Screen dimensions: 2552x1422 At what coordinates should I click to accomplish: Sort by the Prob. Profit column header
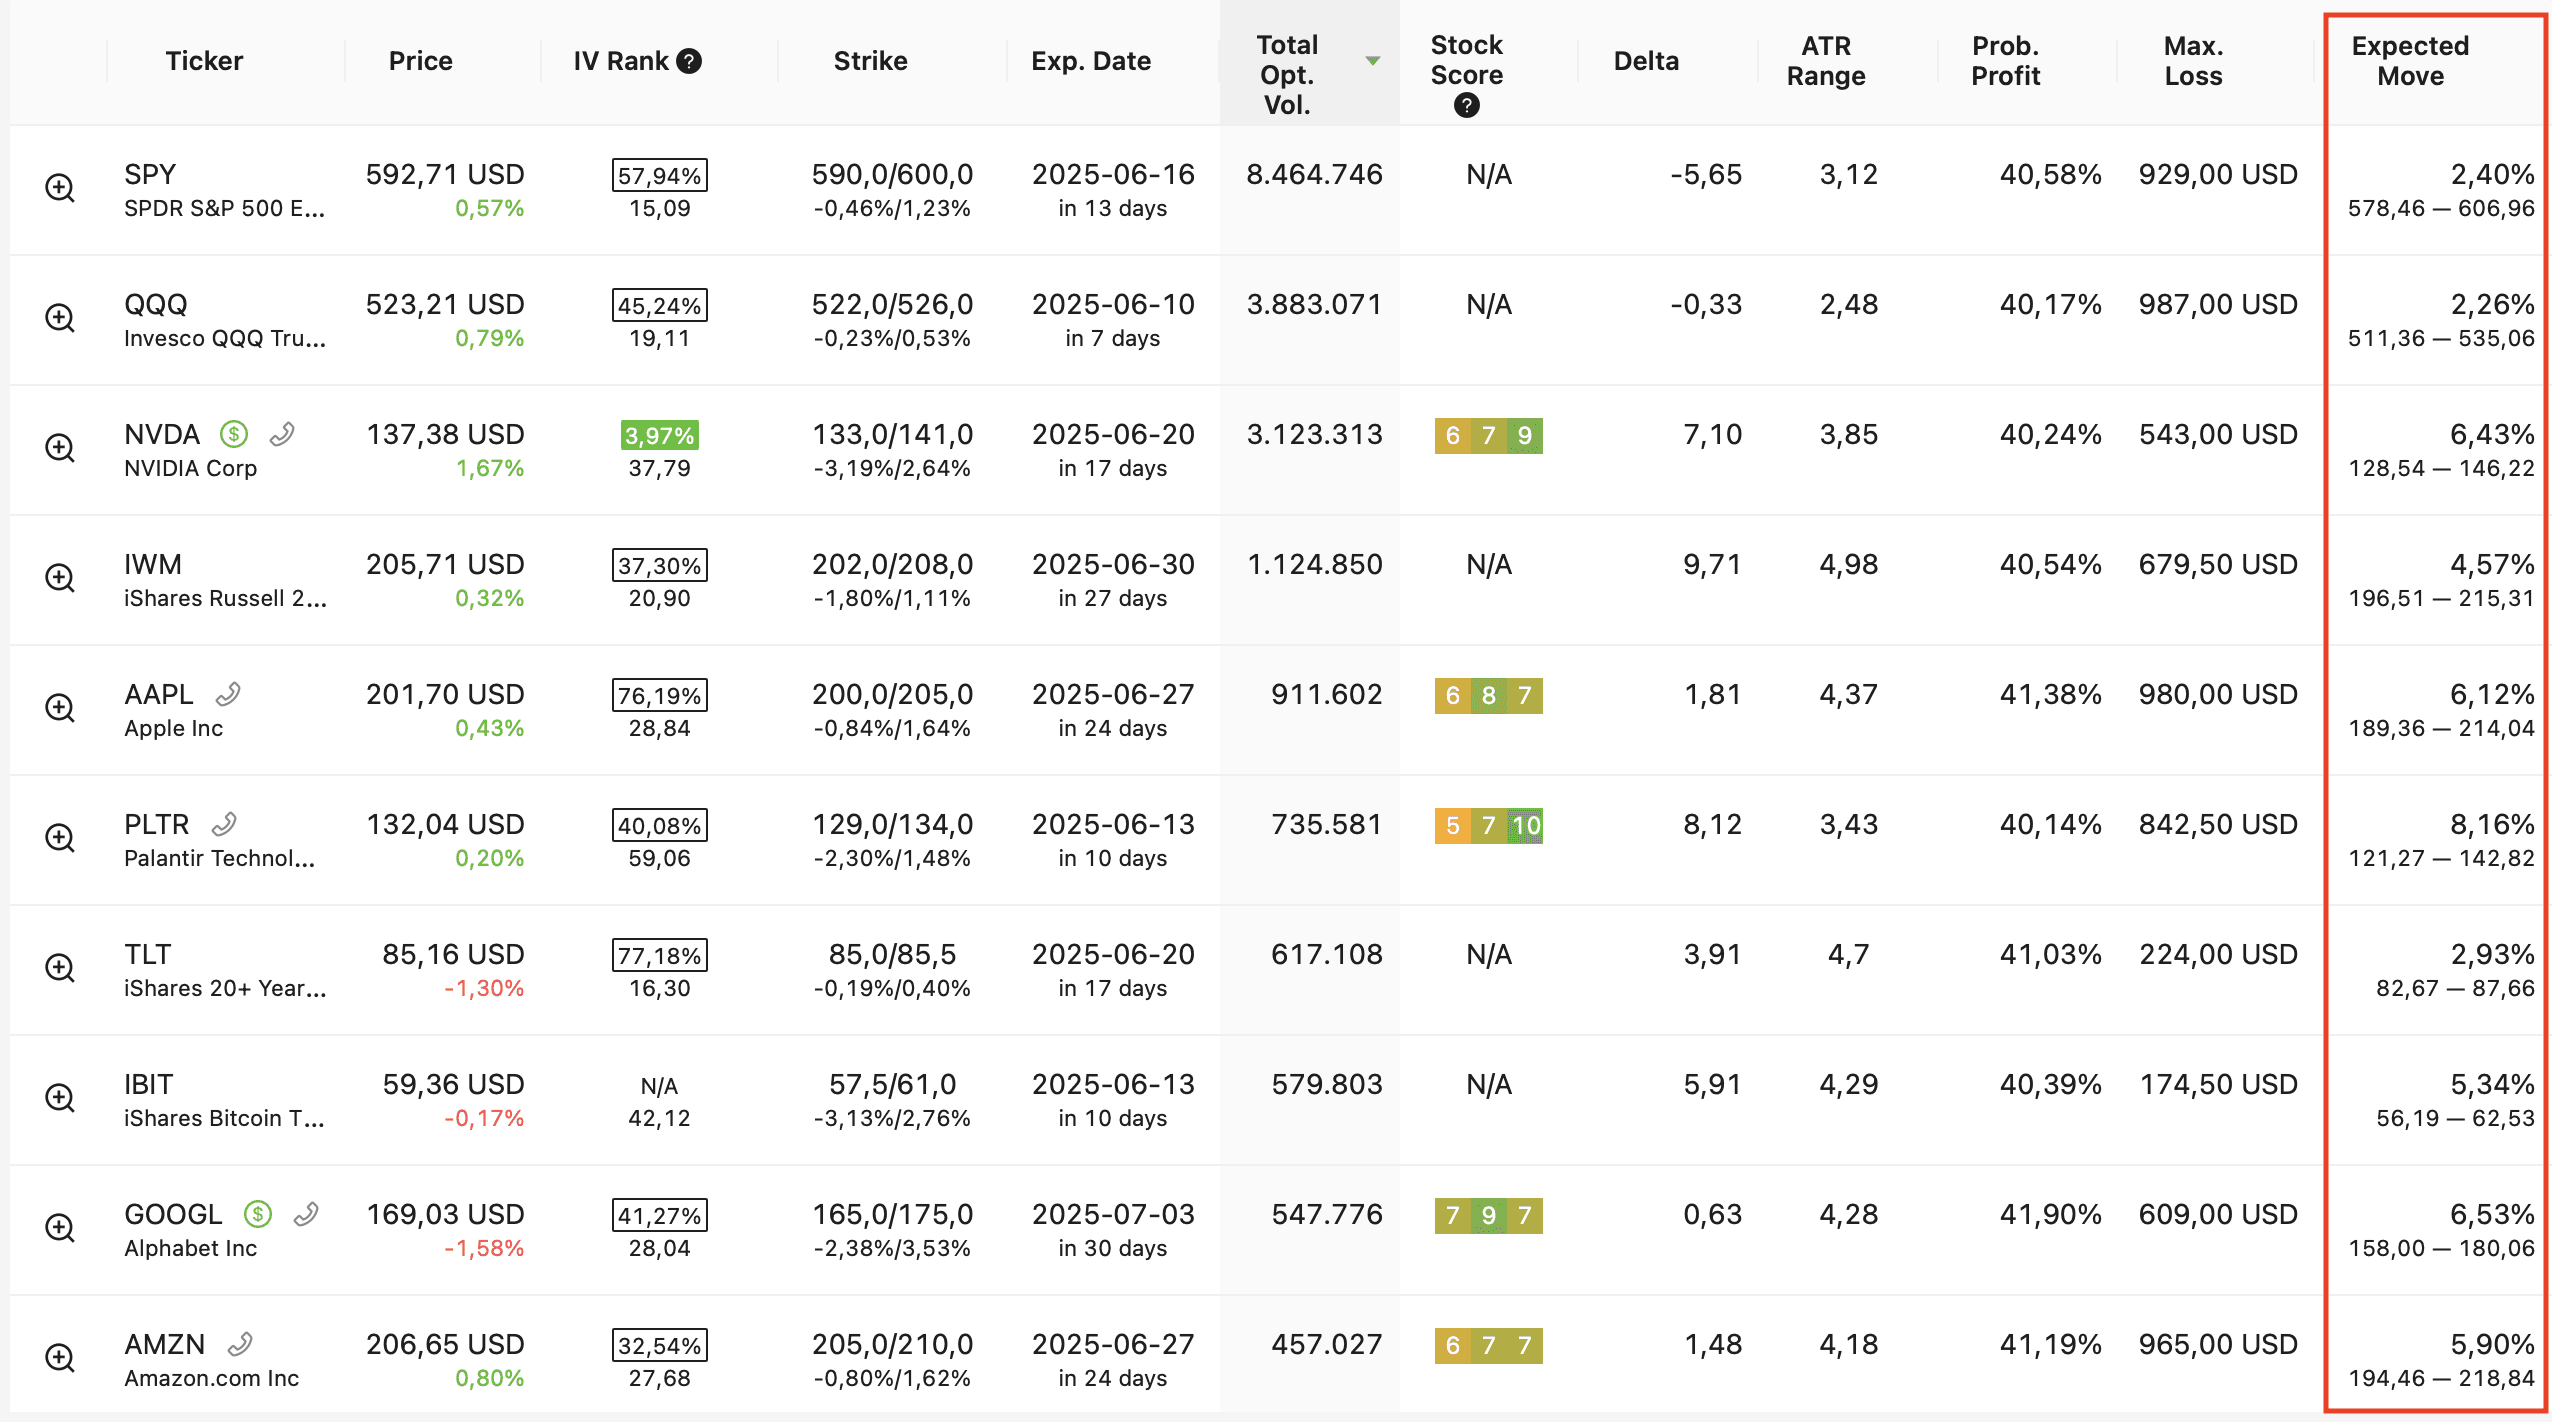pos(2005,62)
